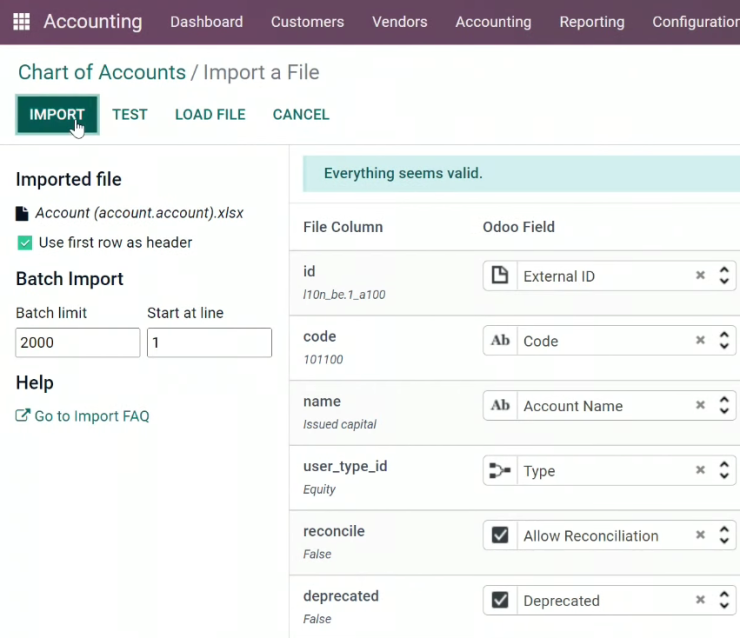Clear the Code field mapping
The image size is (740, 638).
700,340
